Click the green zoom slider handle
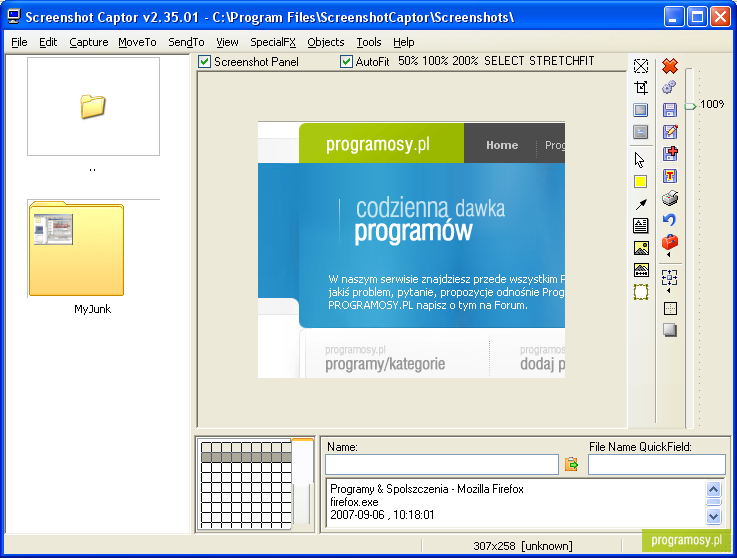The height and width of the screenshot is (558, 737). 690,106
